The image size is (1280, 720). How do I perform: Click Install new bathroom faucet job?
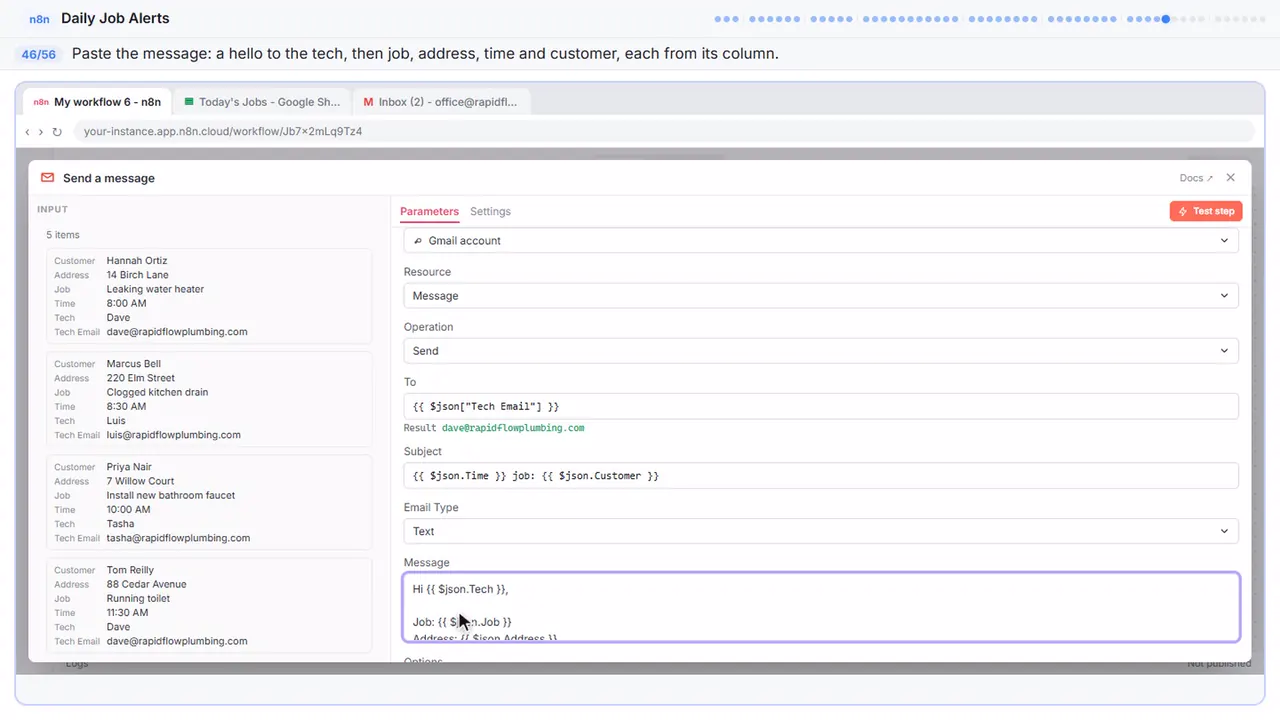[171, 495]
